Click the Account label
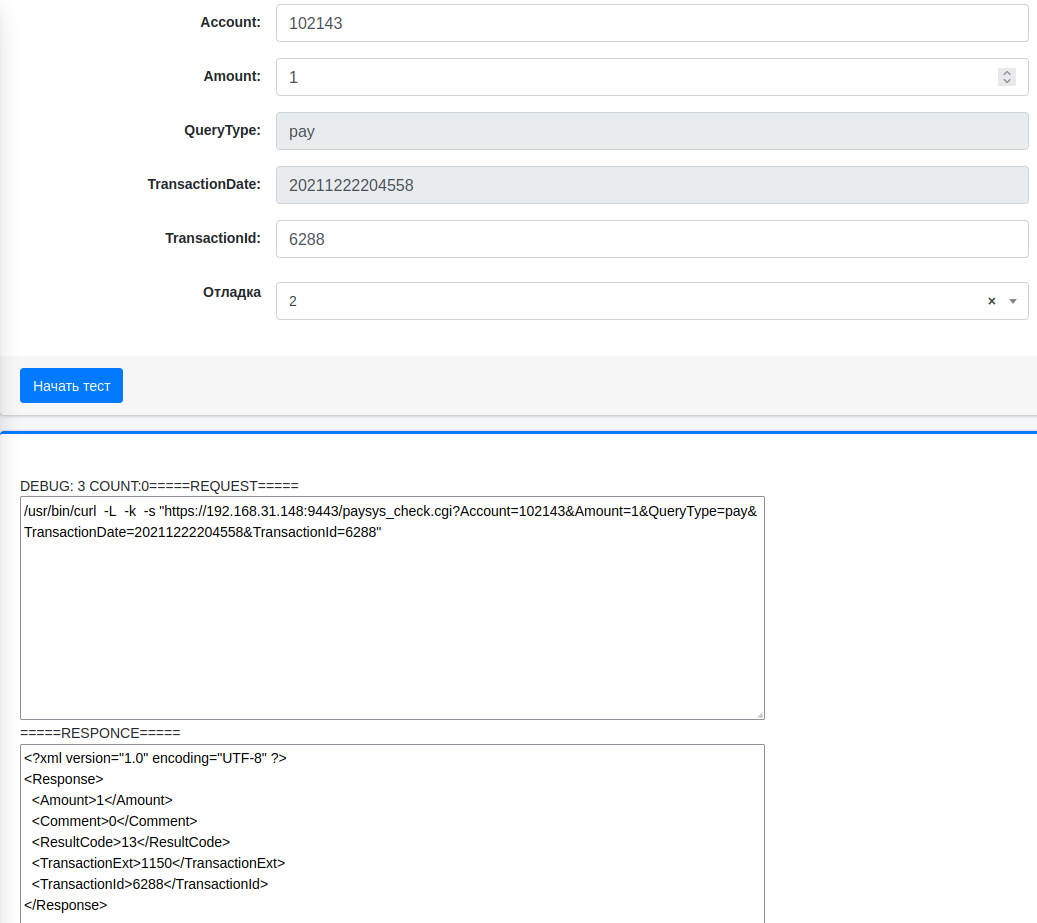Screen dimensions: 1037x923 pos(230,22)
